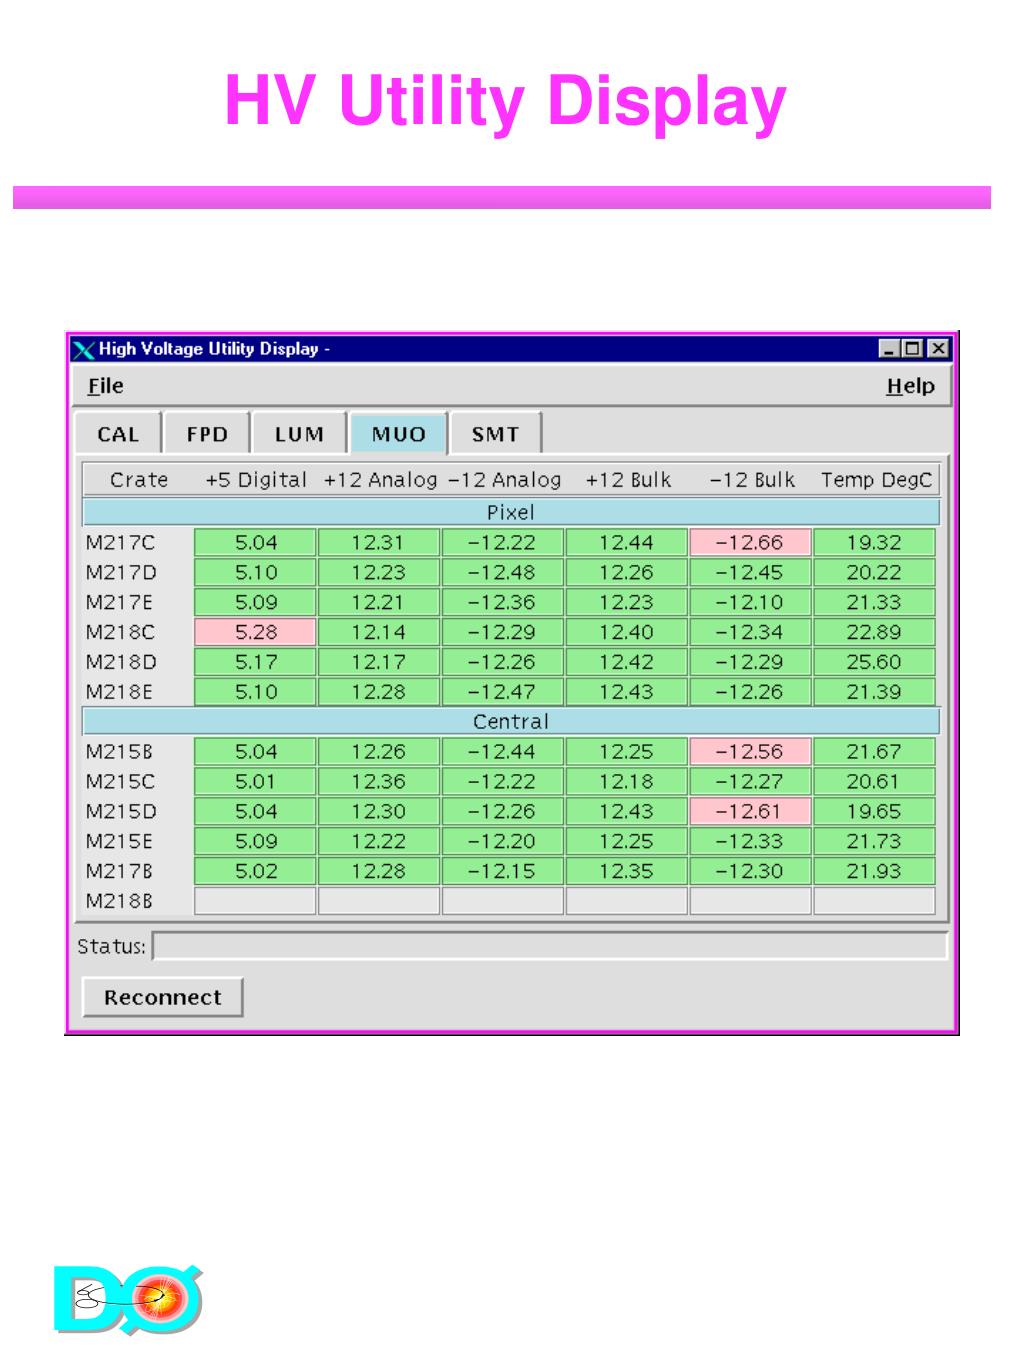The width and height of the screenshot is (1024, 1365).
Task: Click the +5 Digital column header
Action: coord(256,480)
